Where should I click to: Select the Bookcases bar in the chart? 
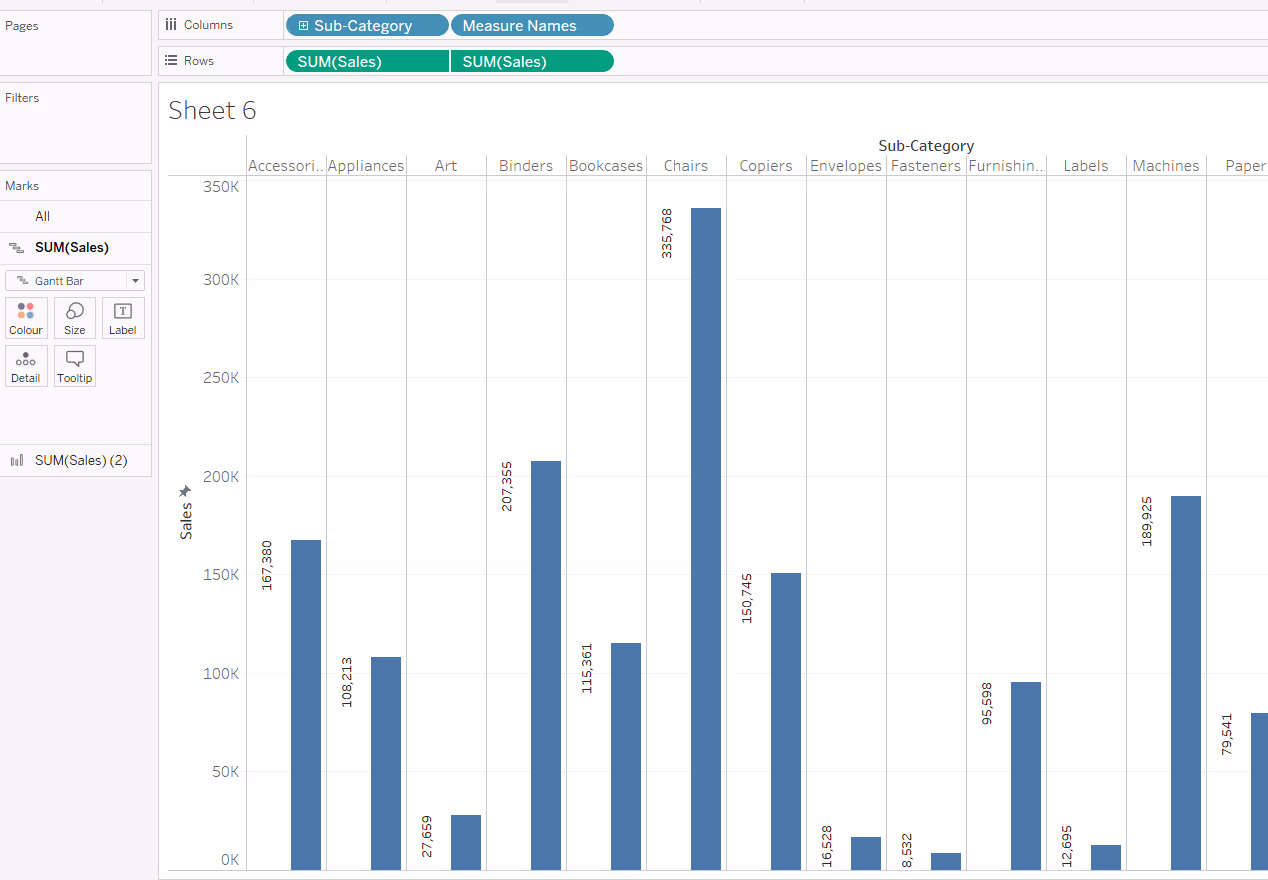[x=626, y=756]
